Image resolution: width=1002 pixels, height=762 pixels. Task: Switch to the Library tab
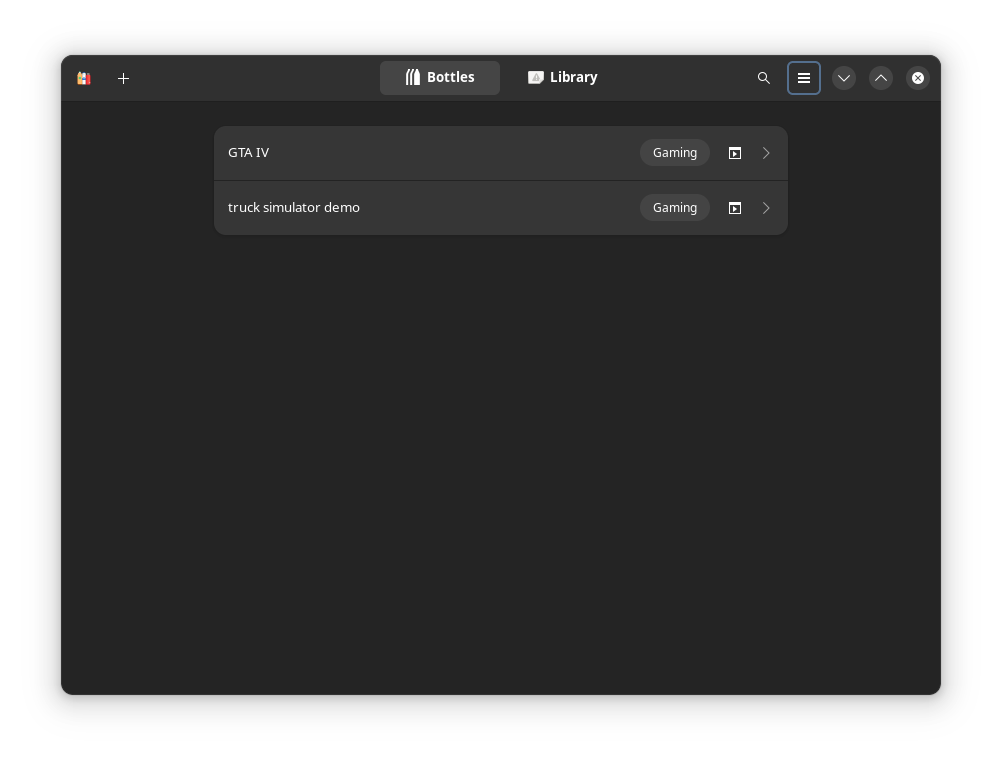pyautogui.click(x=562, y=78)
